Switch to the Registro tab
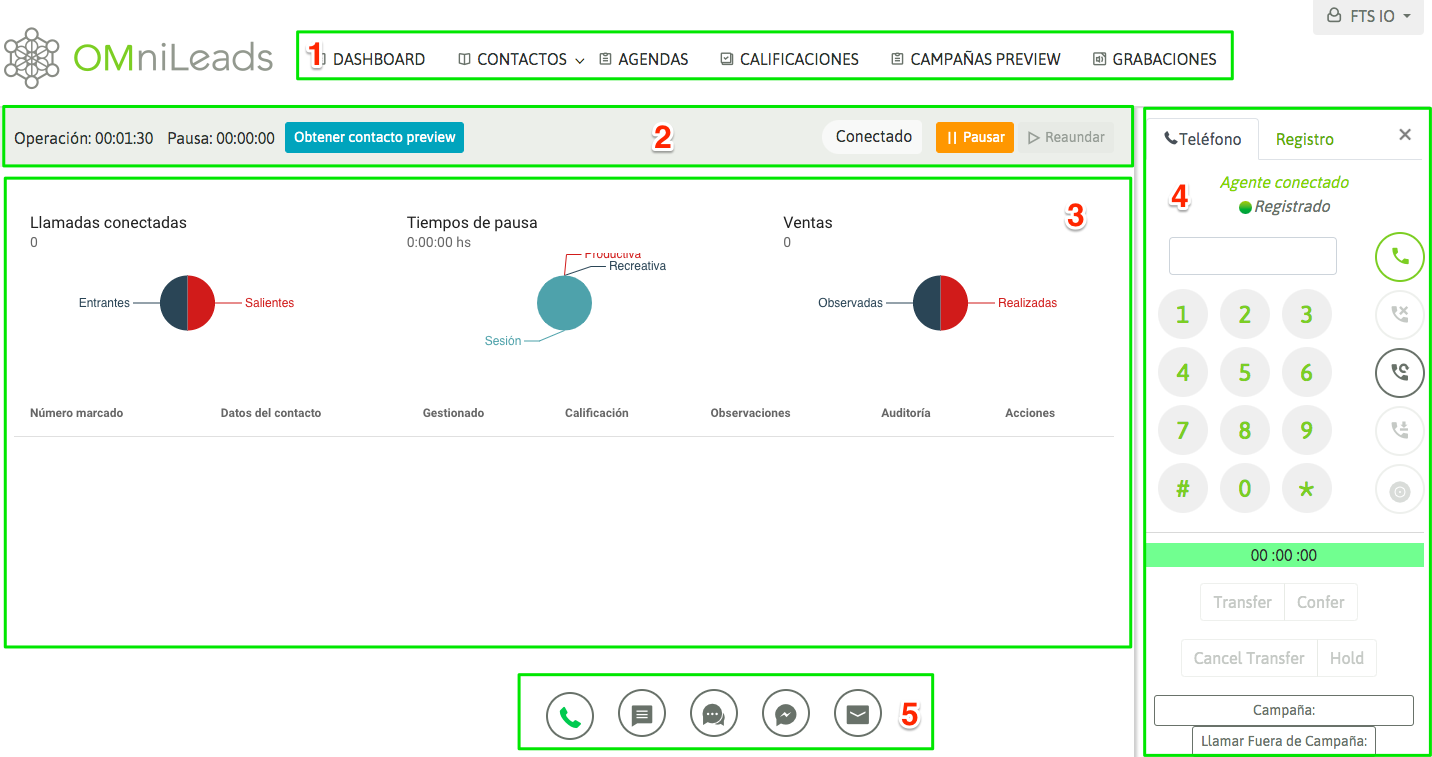 [x=1304, y=139]
